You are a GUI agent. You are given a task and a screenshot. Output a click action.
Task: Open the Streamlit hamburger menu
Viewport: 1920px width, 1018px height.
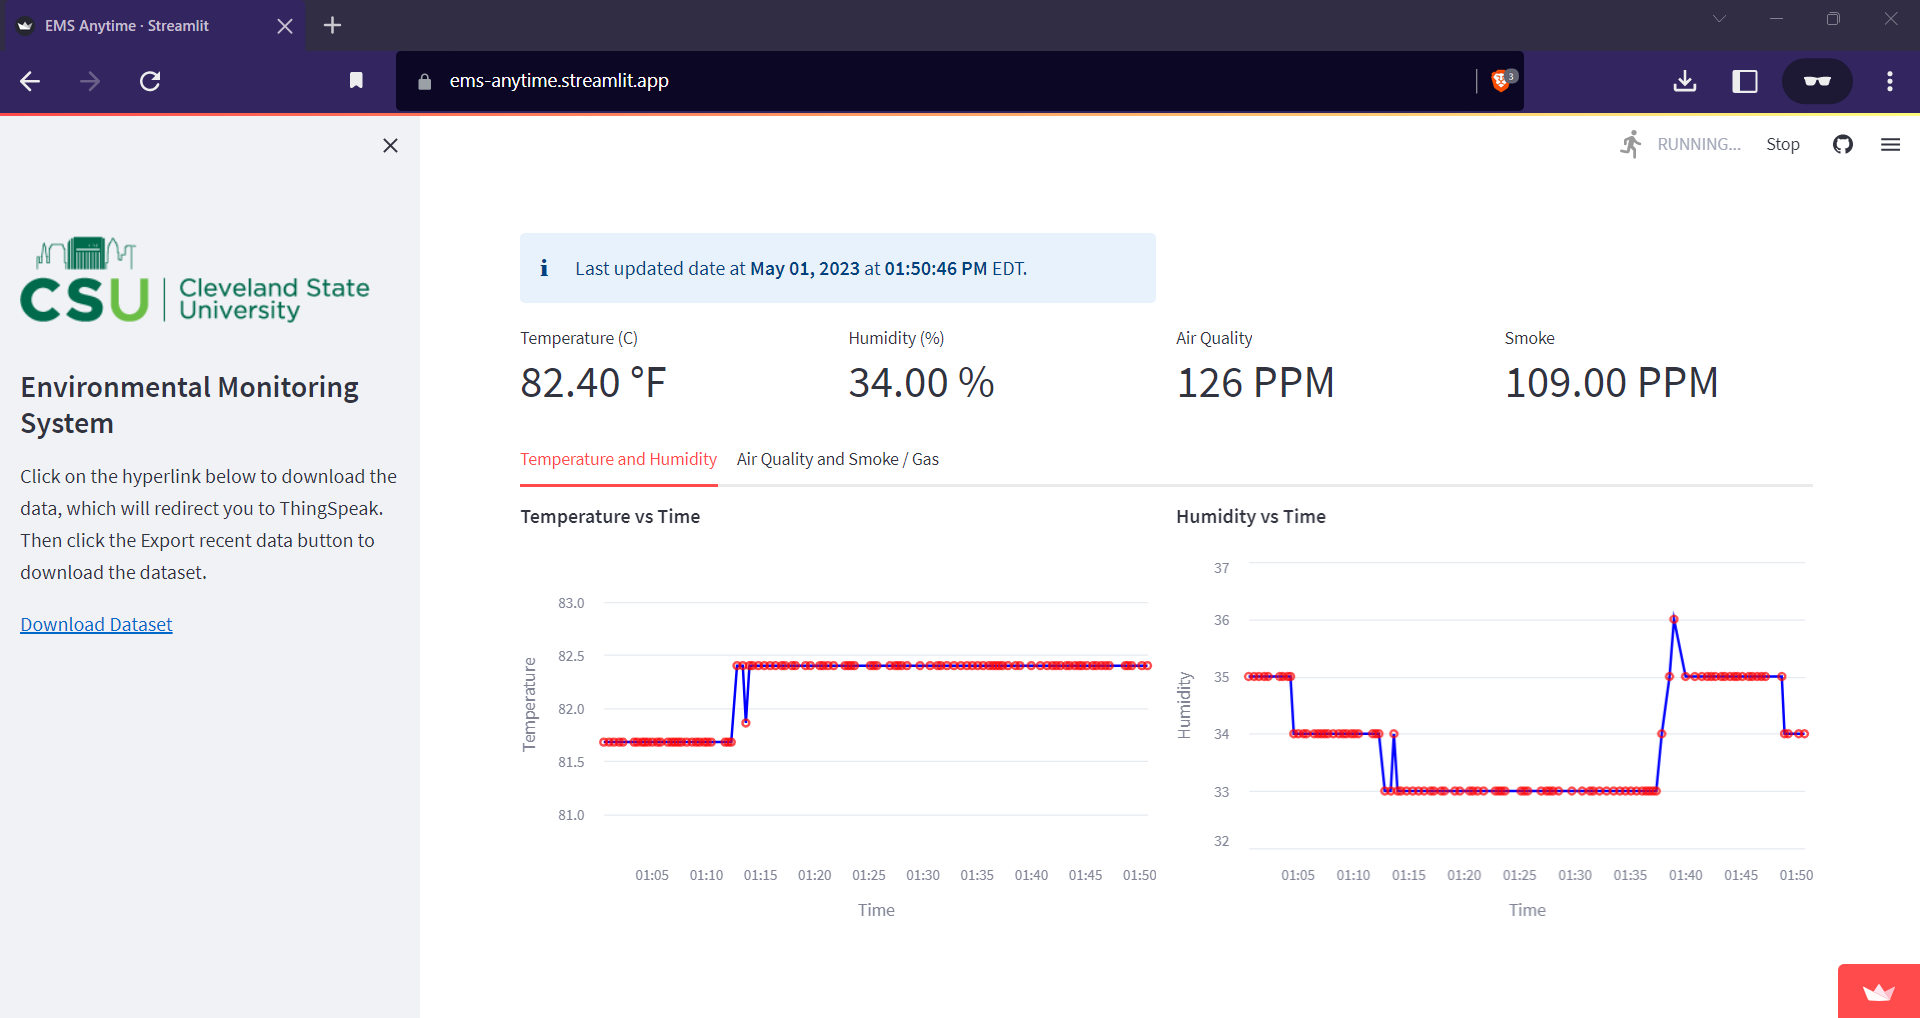1890,144
